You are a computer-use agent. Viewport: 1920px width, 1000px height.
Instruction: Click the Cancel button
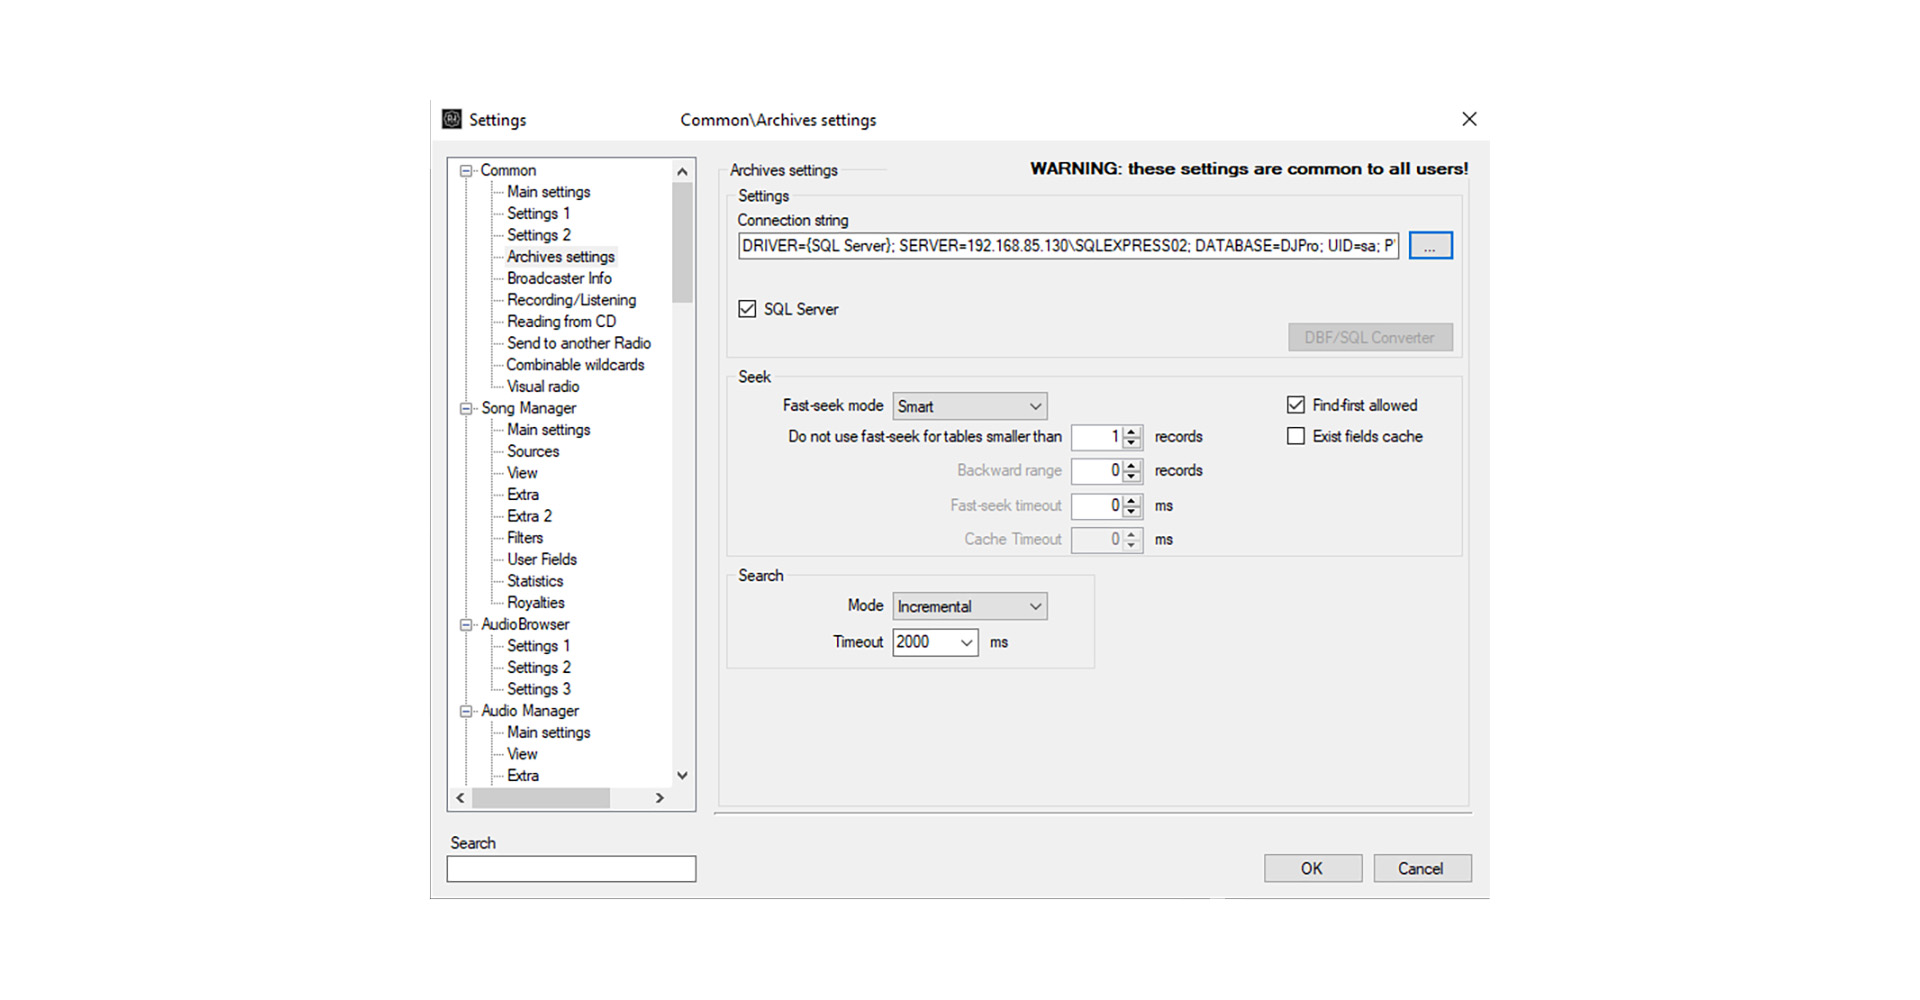click(x=1421, y=868)
